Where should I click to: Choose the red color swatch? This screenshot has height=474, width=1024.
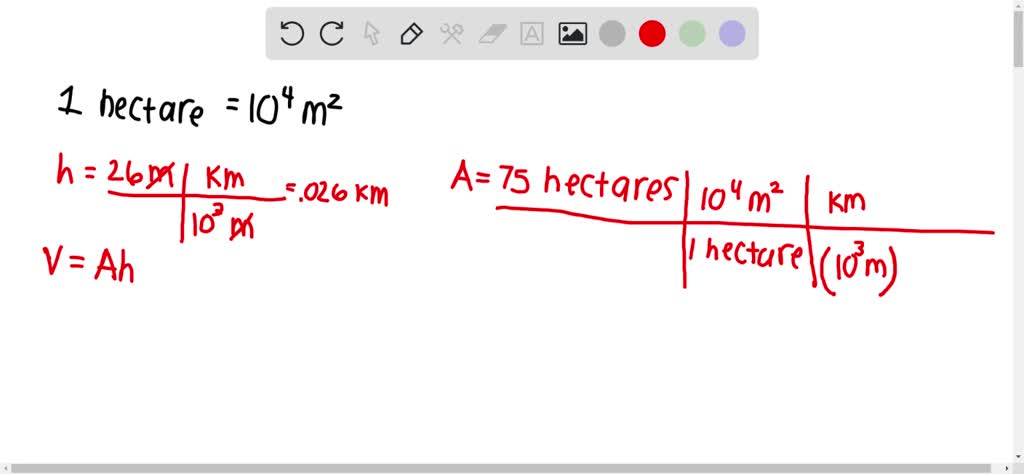[652, 33]
